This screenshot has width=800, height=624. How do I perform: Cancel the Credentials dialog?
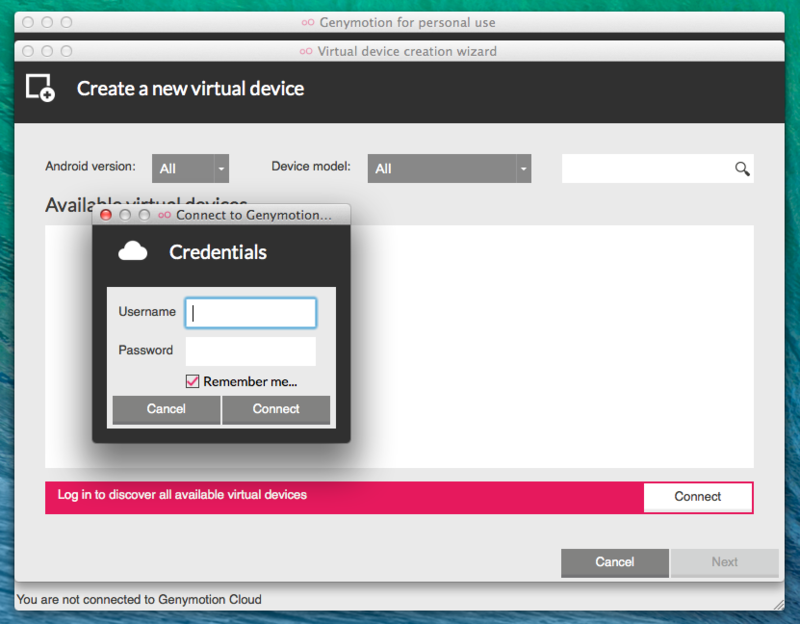coord(166,409)
